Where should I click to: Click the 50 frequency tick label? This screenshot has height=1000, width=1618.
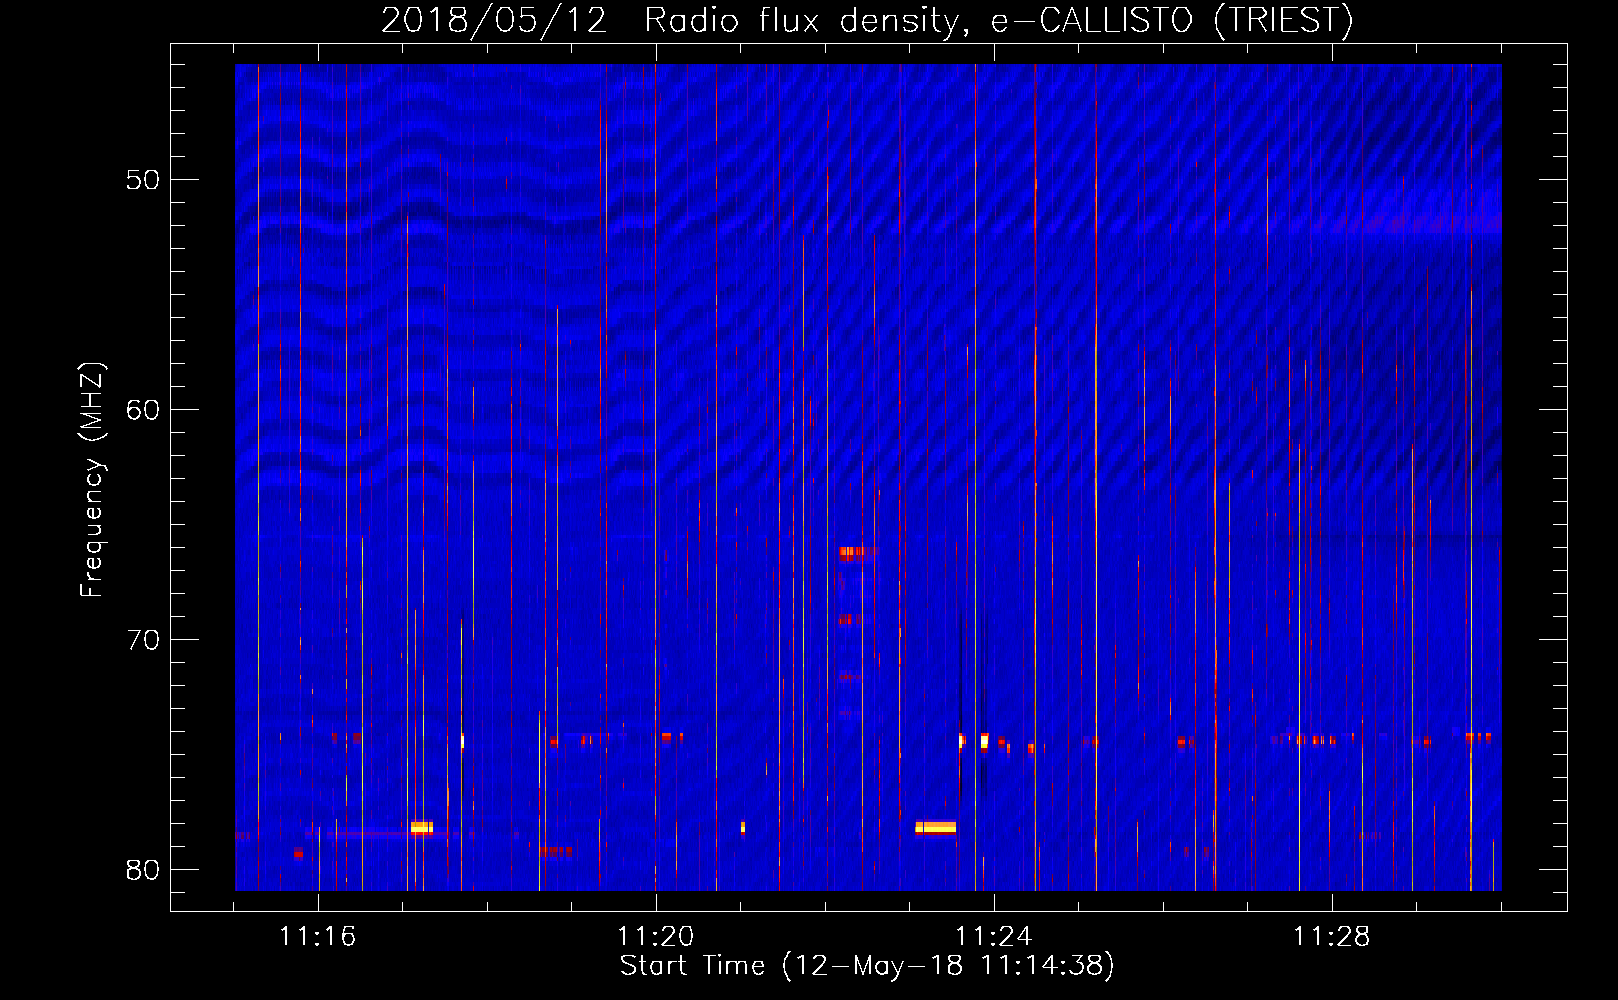click(143, 180)
